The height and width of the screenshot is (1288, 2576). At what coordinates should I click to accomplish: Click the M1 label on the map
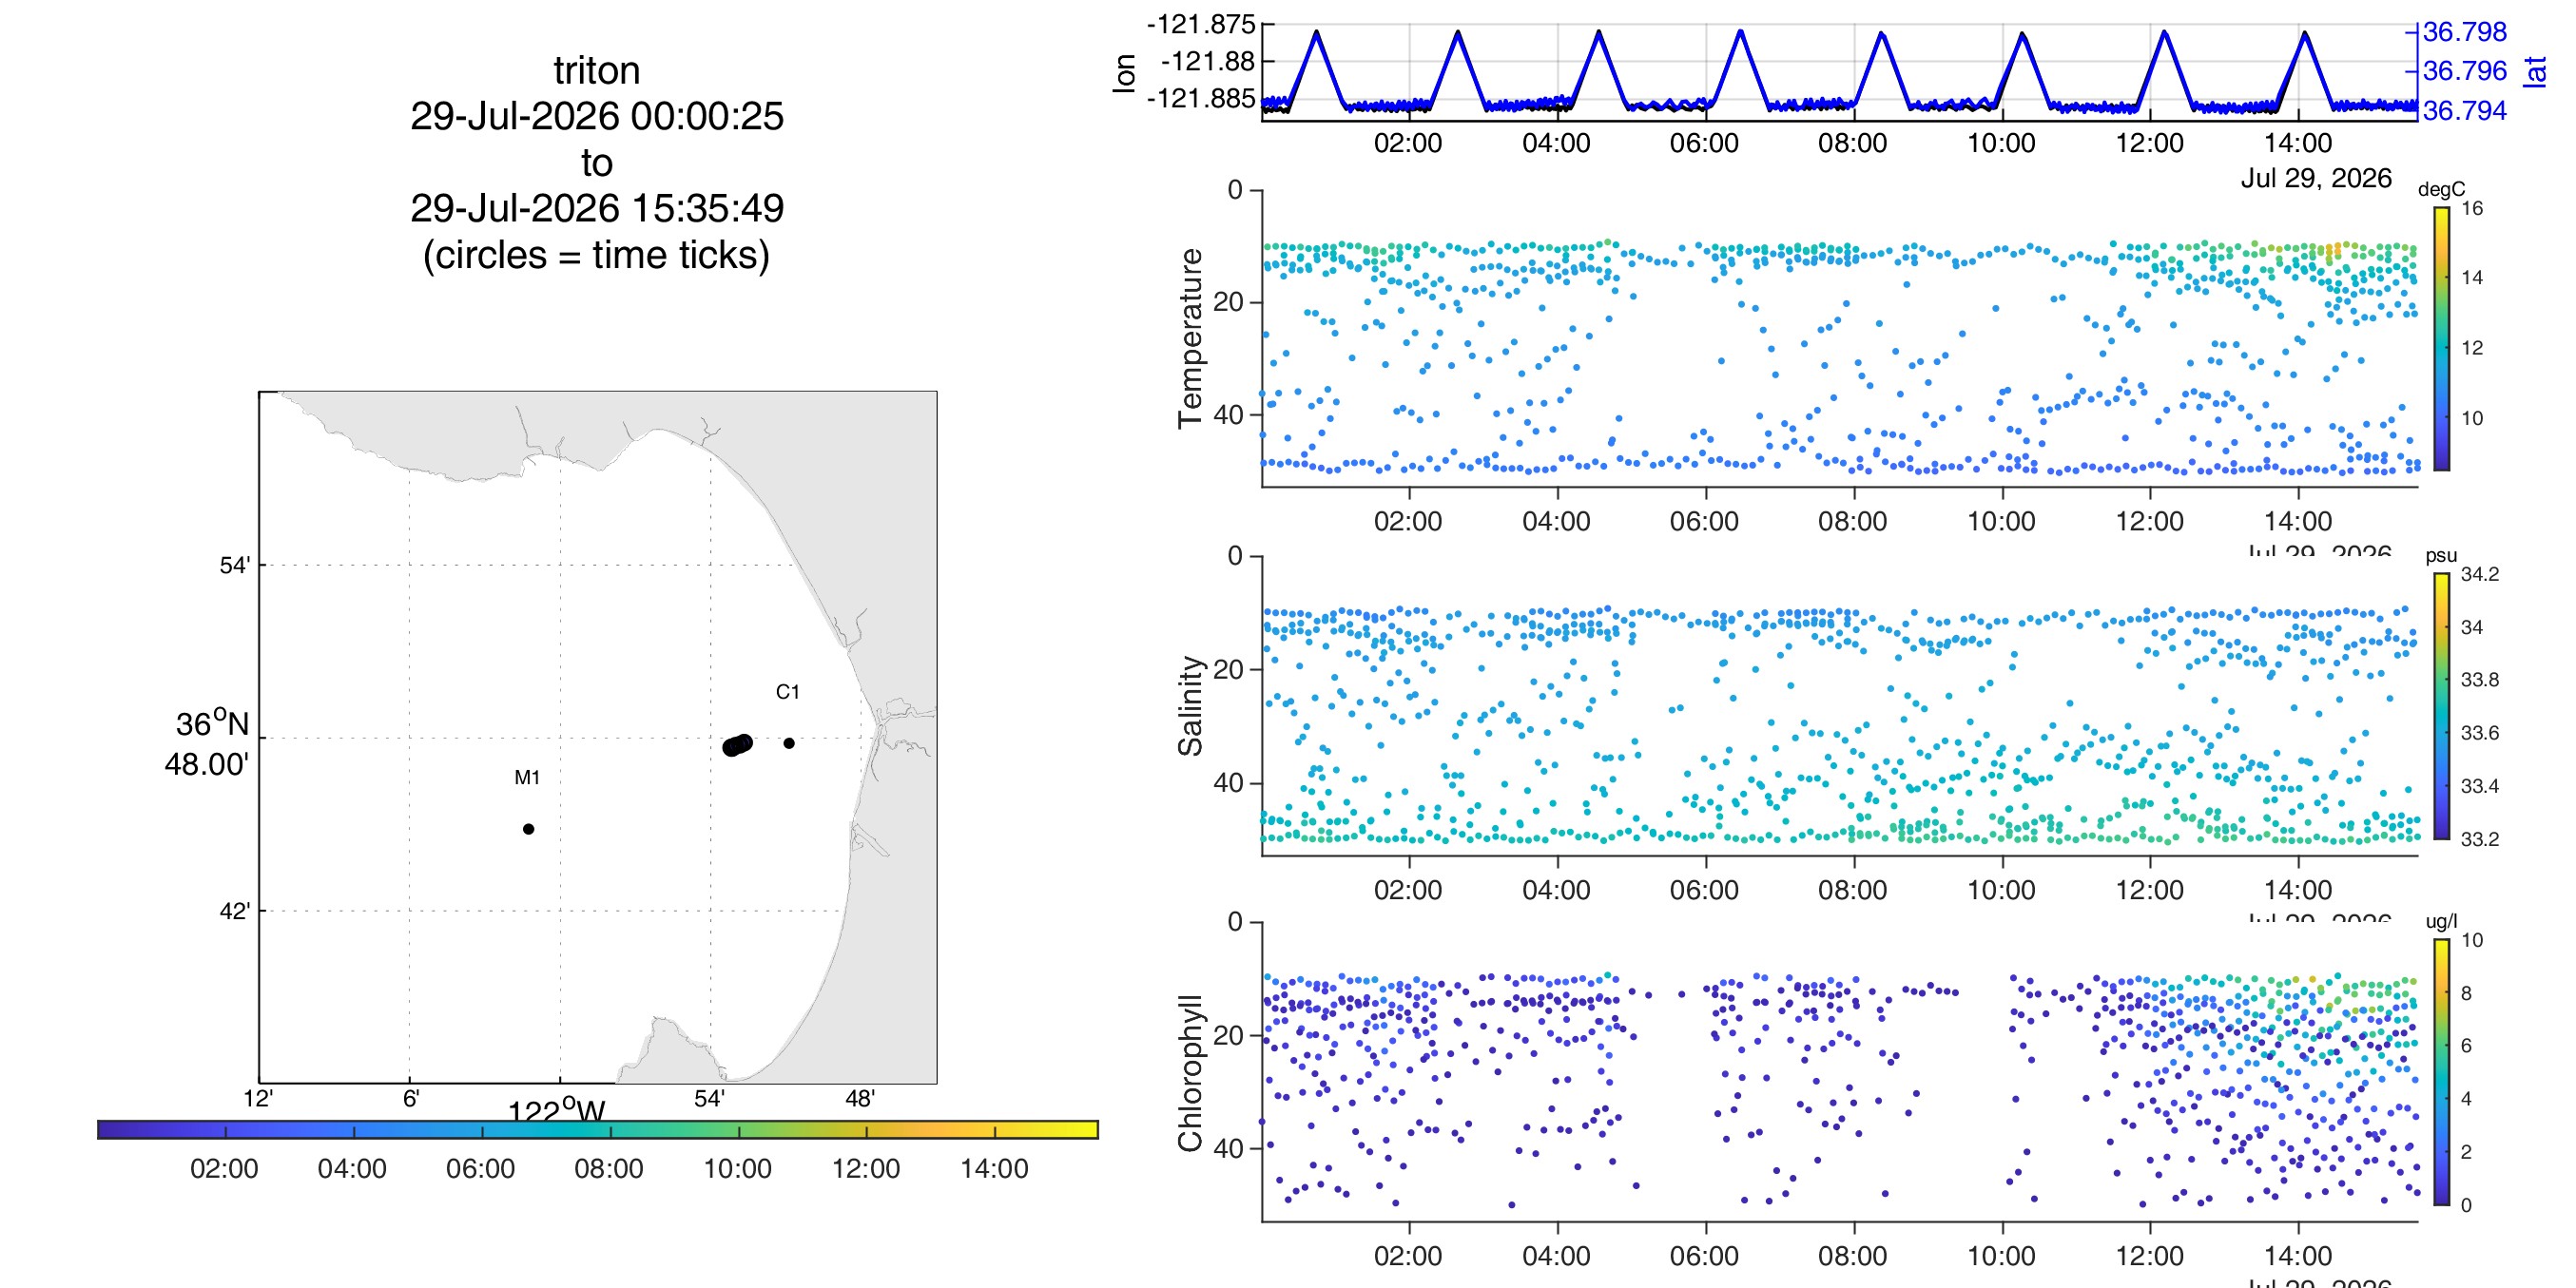click(x=527, y=777)
